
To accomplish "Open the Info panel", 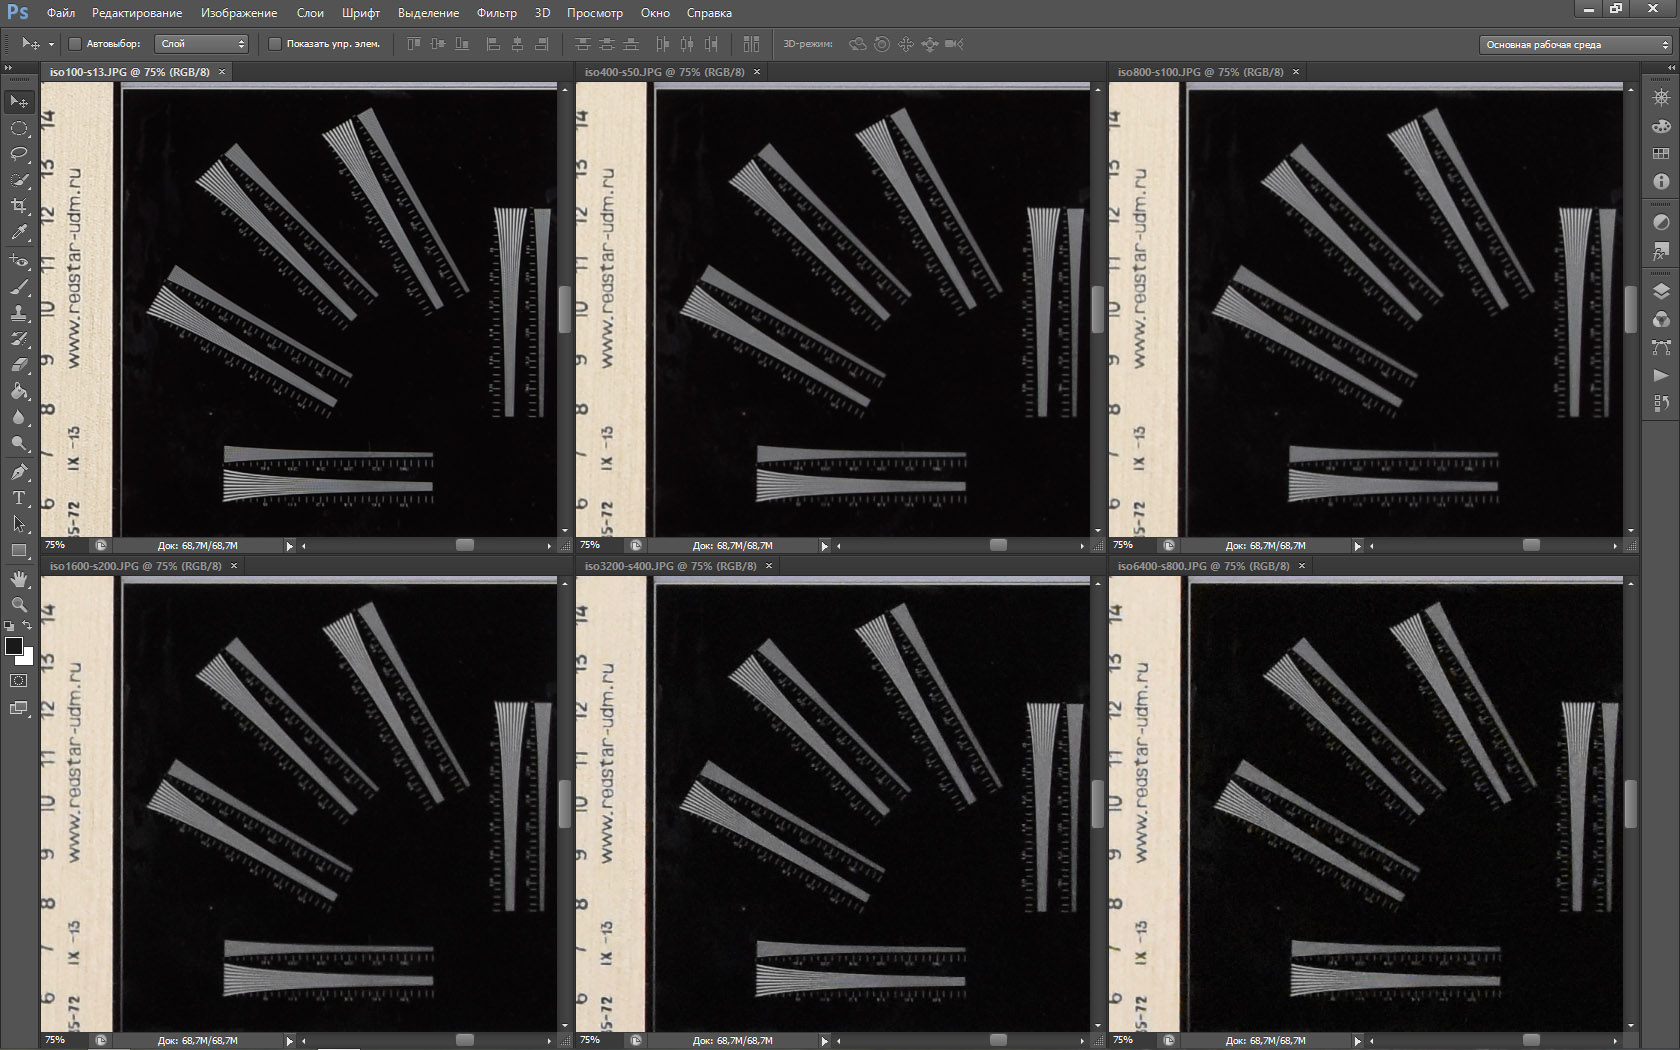I will pos(1661,181).
